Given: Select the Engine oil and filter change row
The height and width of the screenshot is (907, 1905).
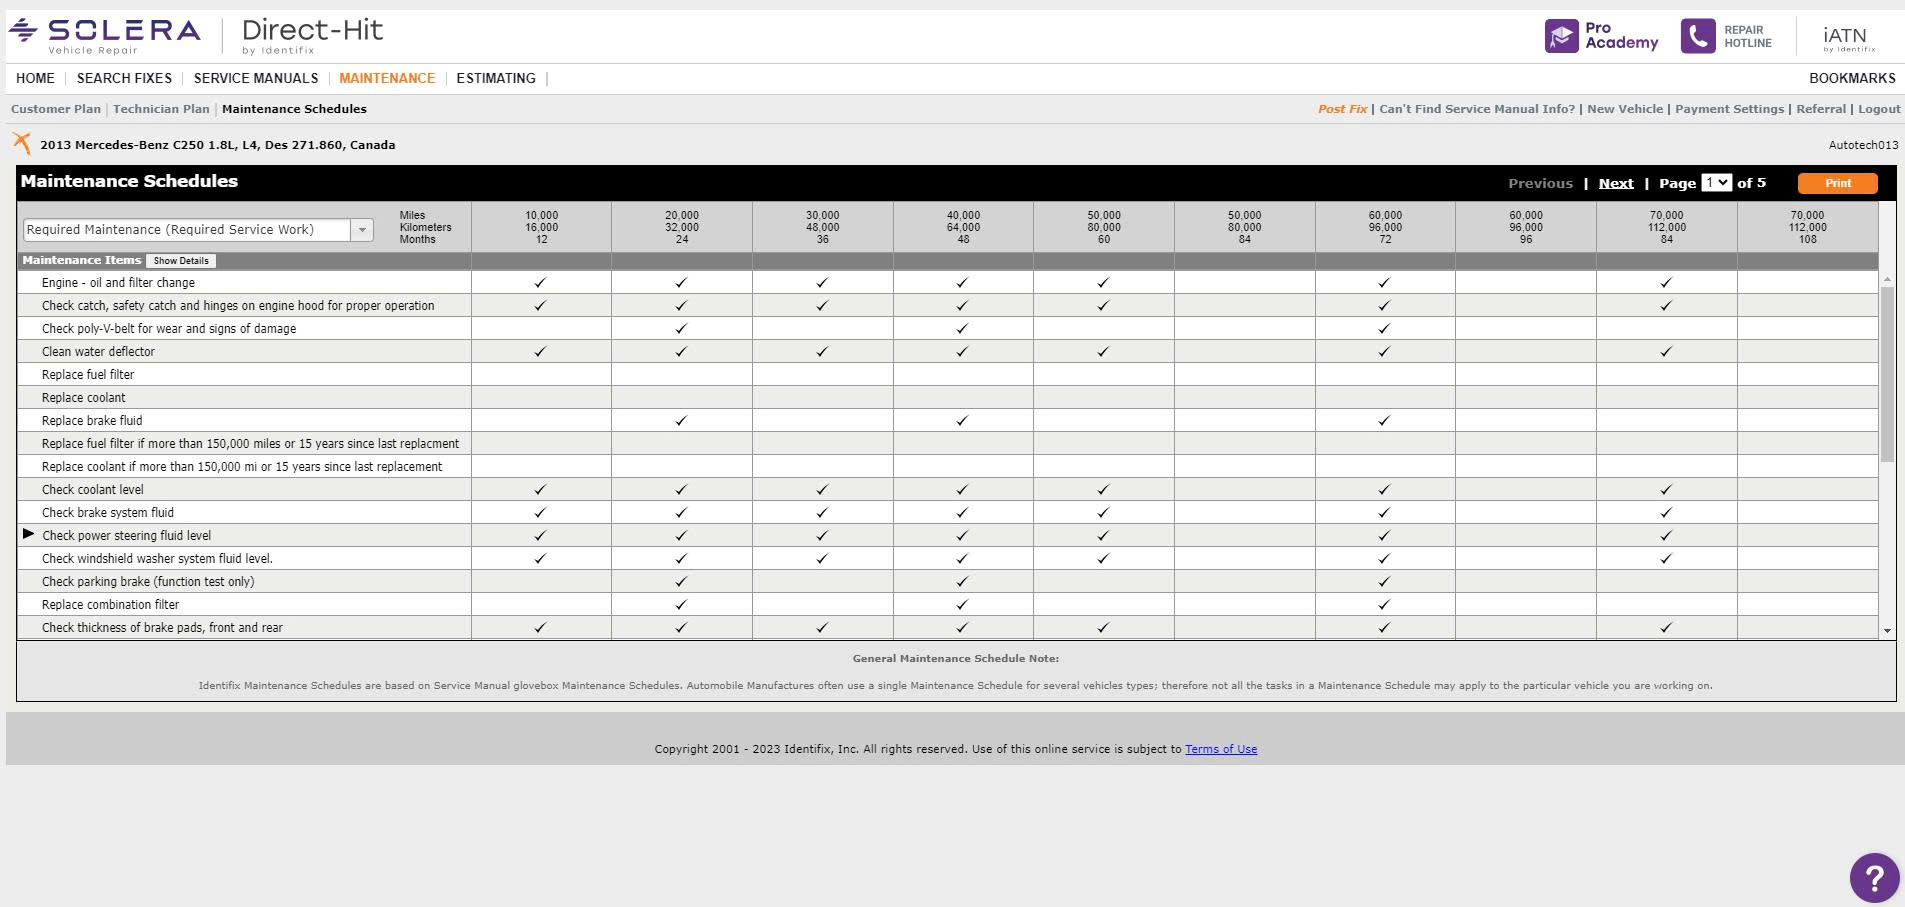Looking at the screenshot, I should (118, 283).
